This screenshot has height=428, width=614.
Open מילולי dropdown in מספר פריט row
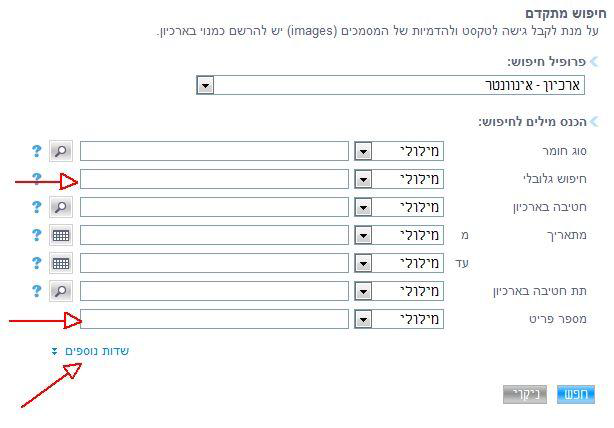coord(363,319)
